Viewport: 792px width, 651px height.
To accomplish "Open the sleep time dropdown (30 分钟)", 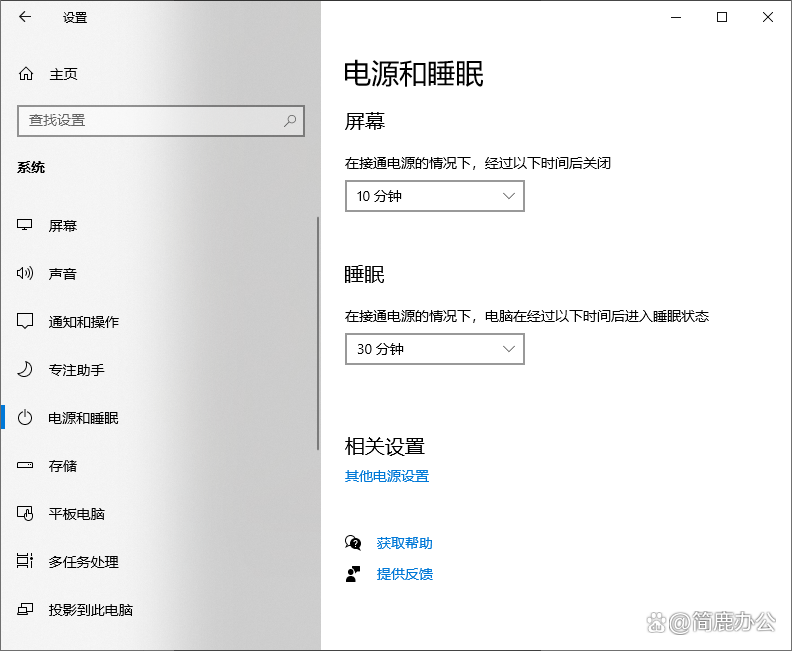I will 434,350.
